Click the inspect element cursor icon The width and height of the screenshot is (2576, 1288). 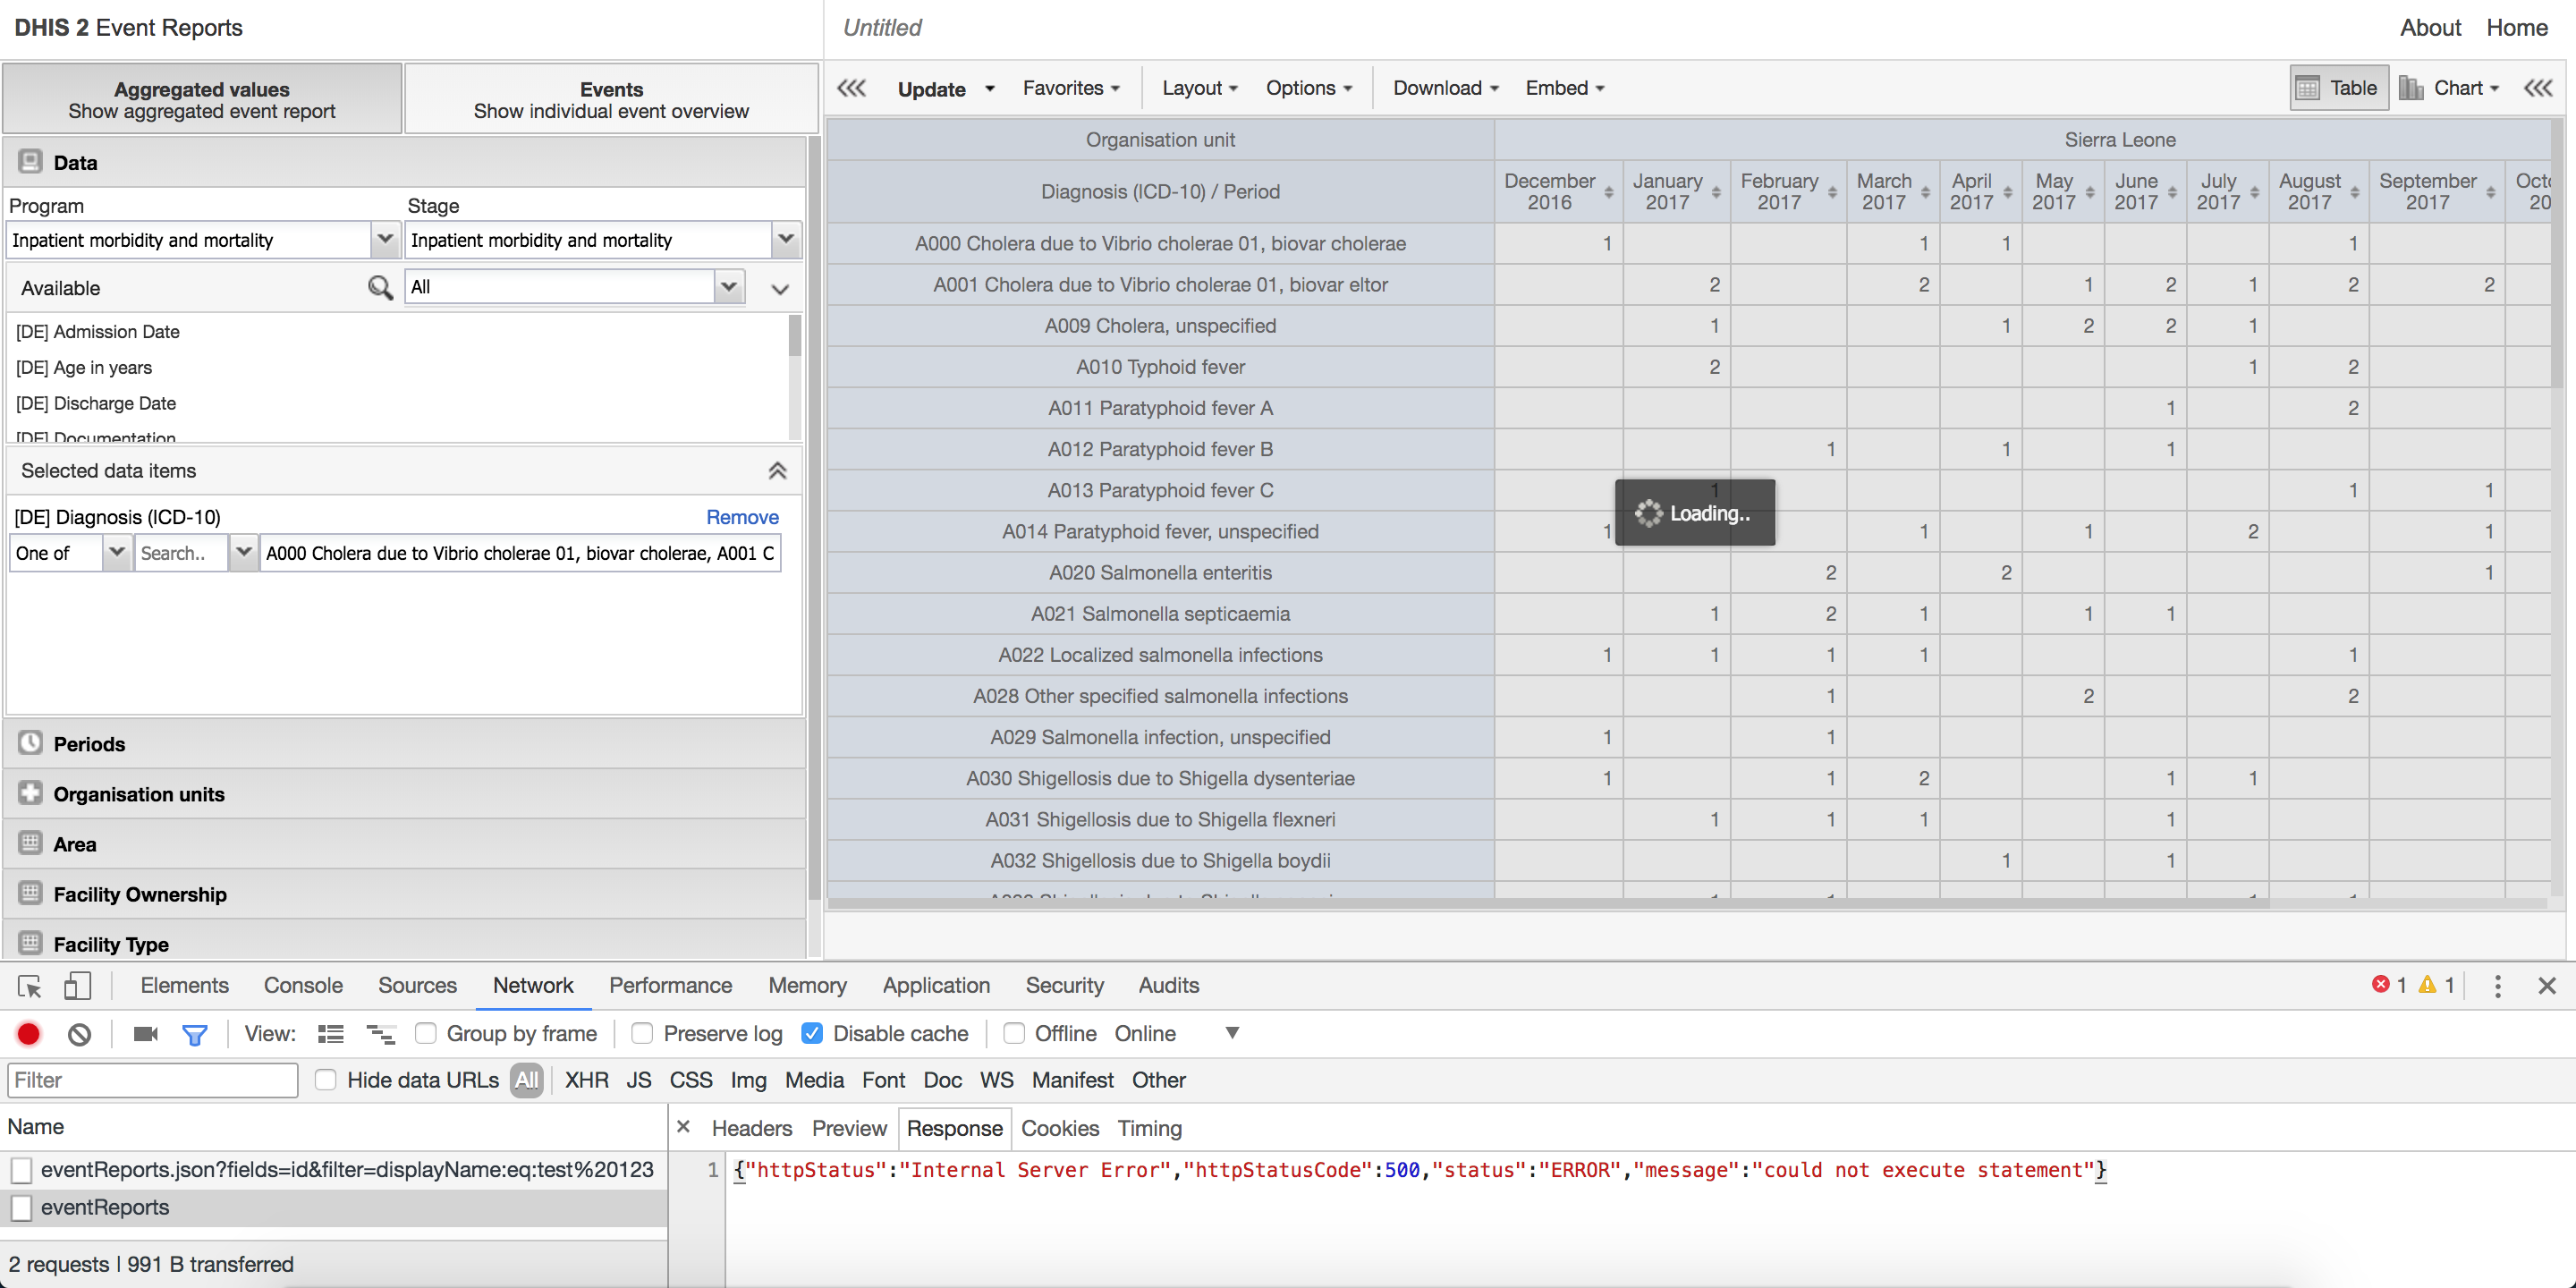click(x=29, y=986)
